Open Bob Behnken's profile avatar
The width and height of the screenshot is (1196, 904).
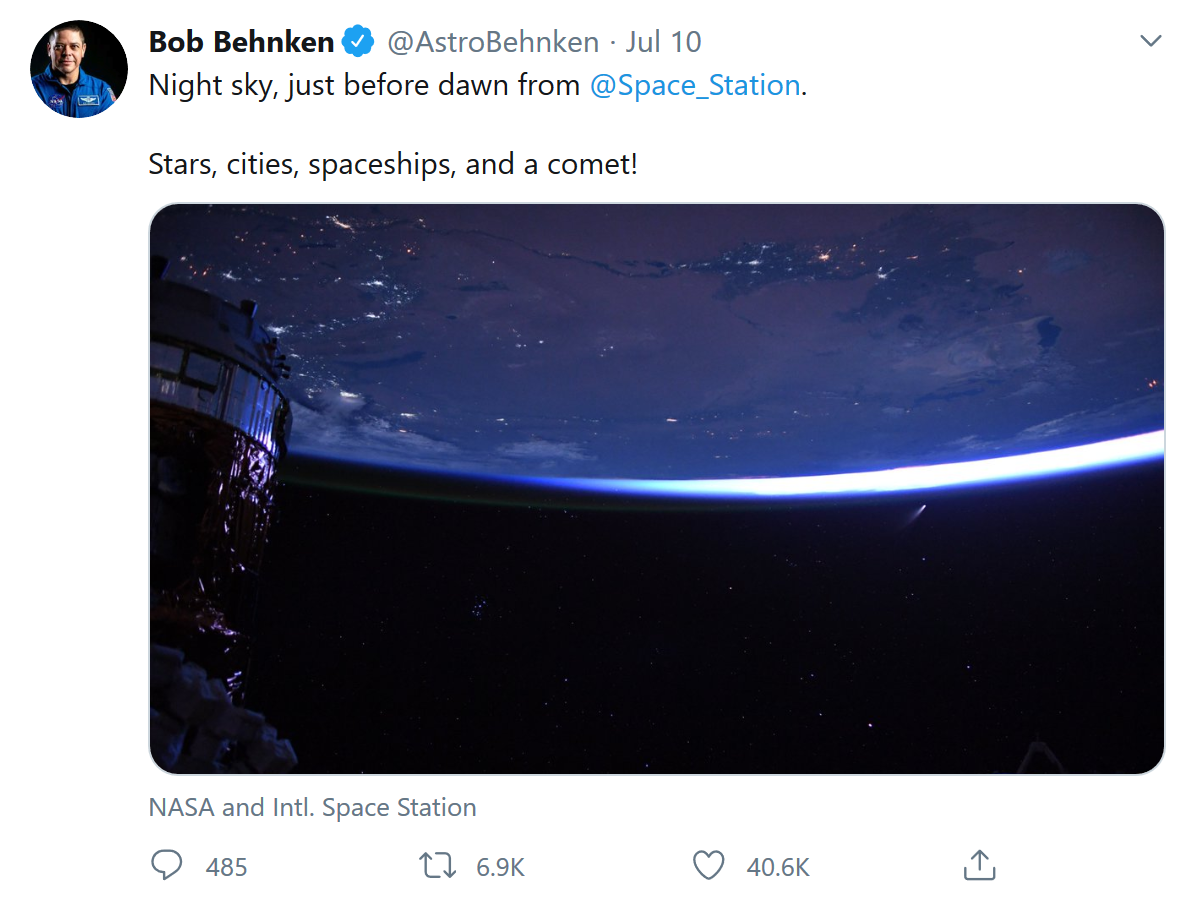[x=79, y=69]
